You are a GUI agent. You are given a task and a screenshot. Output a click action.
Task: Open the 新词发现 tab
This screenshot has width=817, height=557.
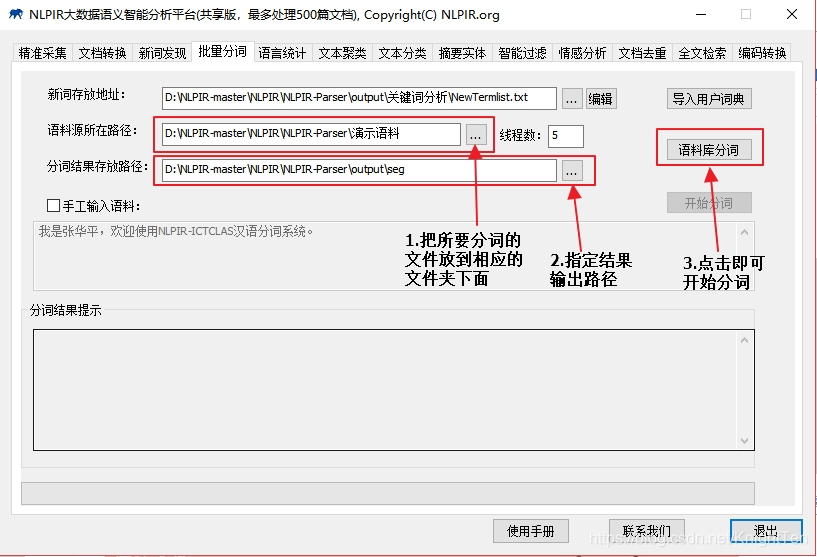(x=163, y=53)
